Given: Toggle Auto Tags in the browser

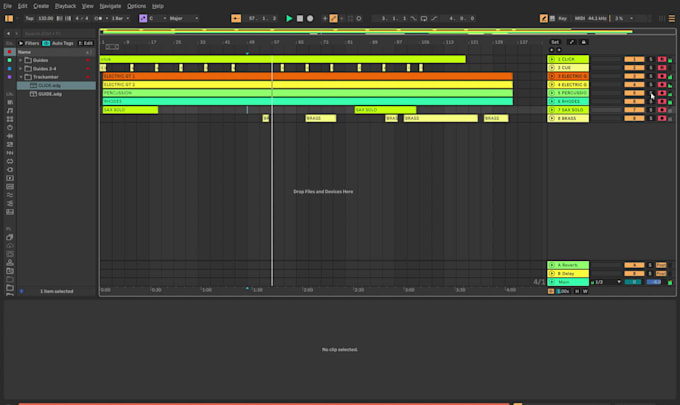Looking at the screenshot, I should 58,43.
